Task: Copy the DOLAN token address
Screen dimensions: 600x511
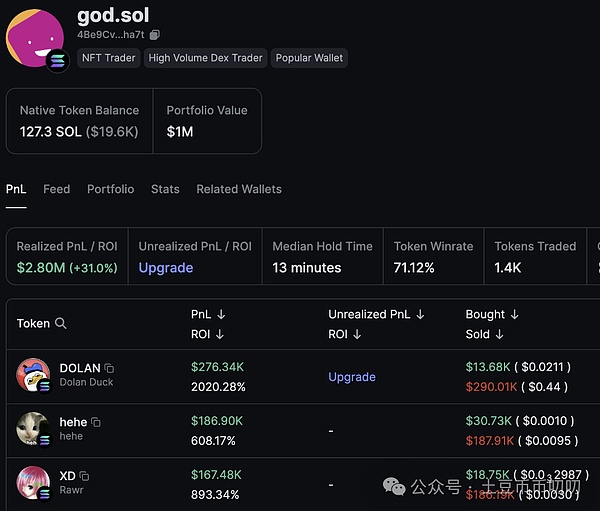Action: click(x=109, y=369)
